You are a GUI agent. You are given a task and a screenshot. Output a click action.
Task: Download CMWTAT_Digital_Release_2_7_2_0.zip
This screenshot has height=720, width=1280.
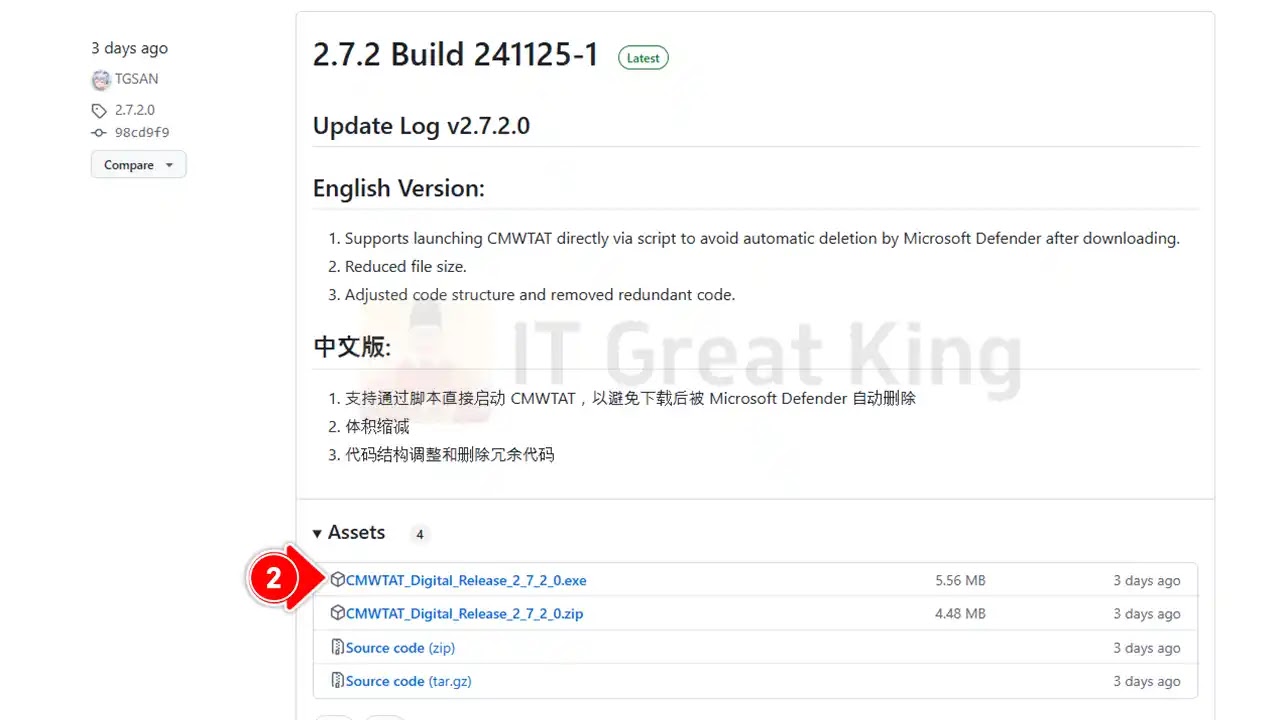(464, 613)
